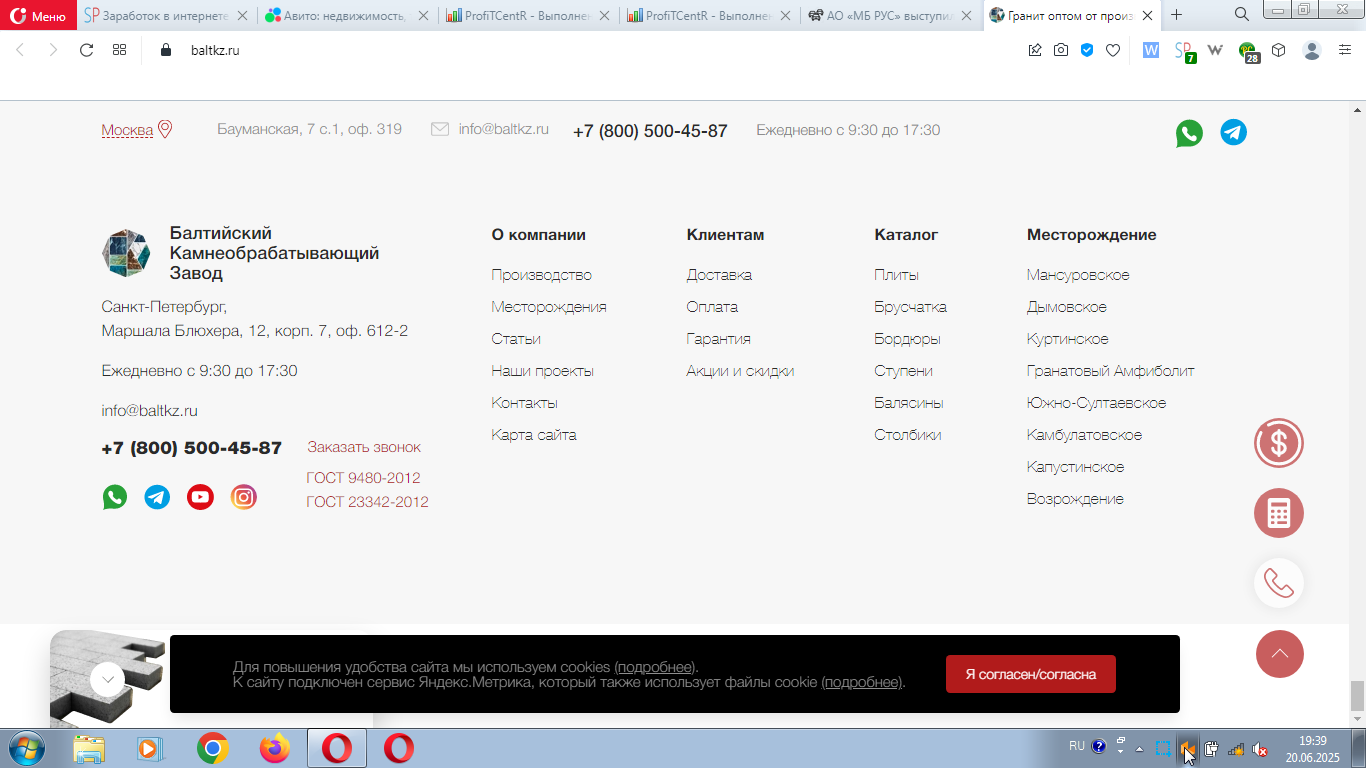Click the floating phone callback icon
This screenshot has width=1366, height=768.
click(1279, 583)
